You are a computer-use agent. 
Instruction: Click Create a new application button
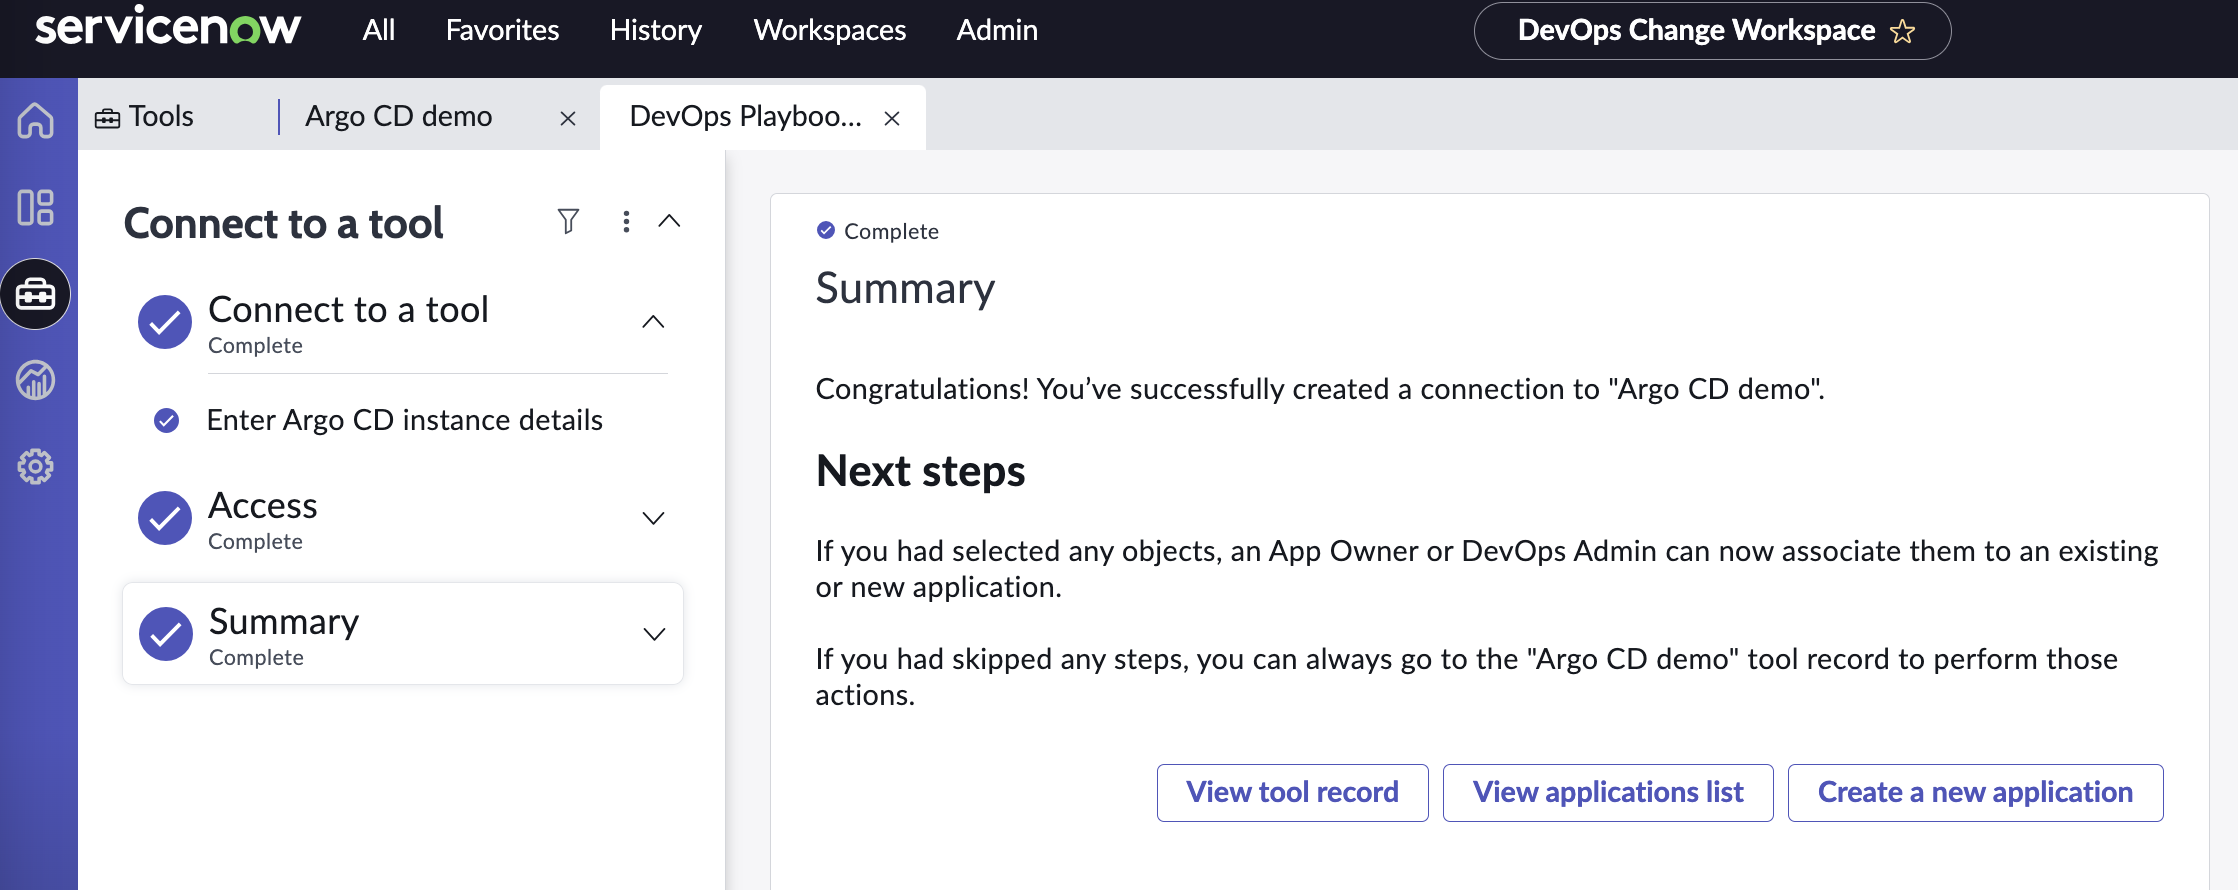[x=1975, y=793]
